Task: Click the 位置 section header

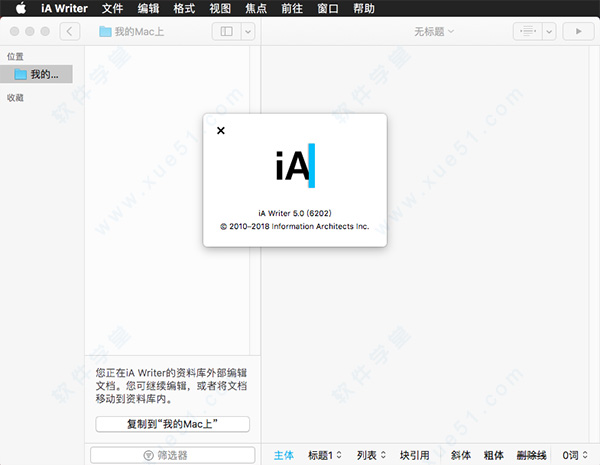Action: tap(15, 57)
